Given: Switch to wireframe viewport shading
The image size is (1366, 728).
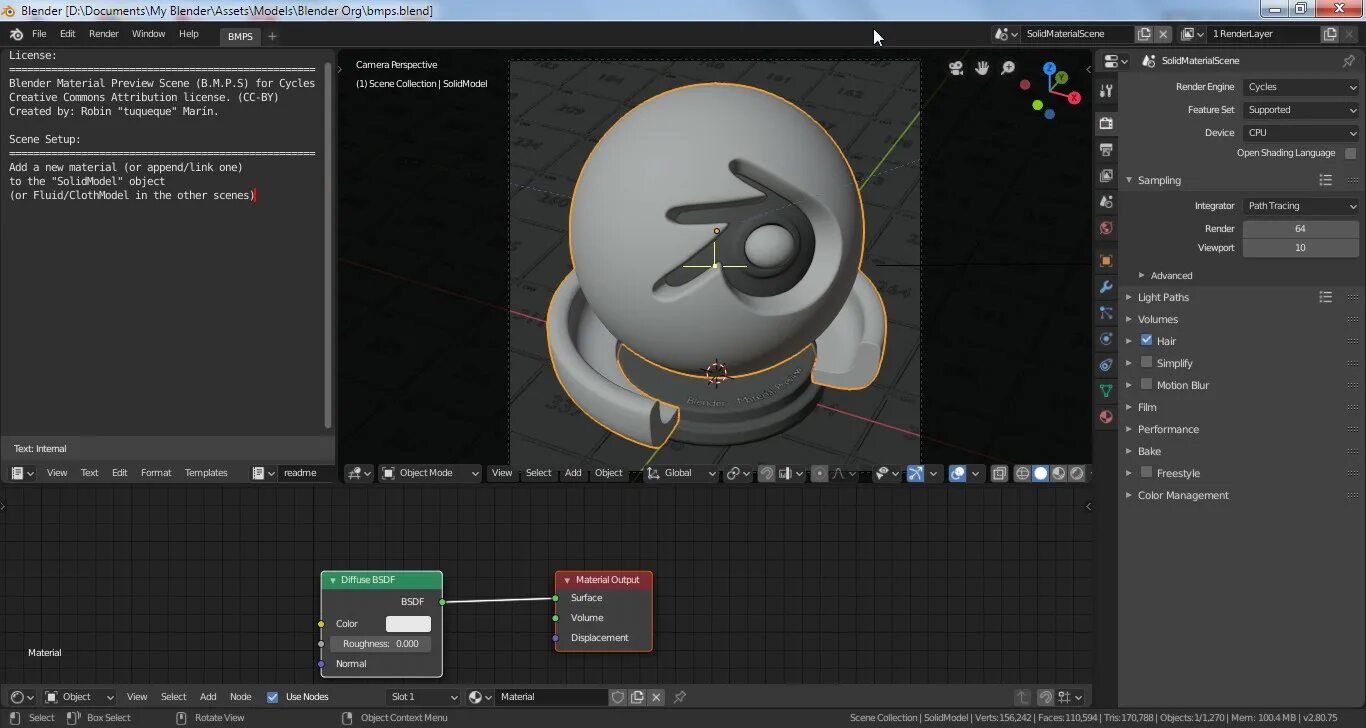Looking at the screenshot, I should point(1022,473).
